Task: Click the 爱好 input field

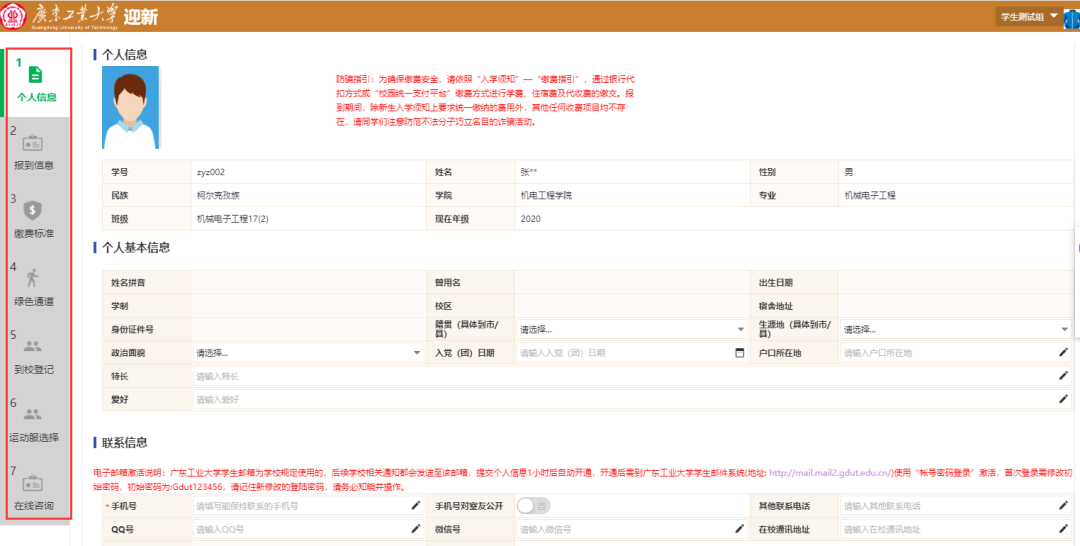Action: pyautogui.click(x=632, y=399)
